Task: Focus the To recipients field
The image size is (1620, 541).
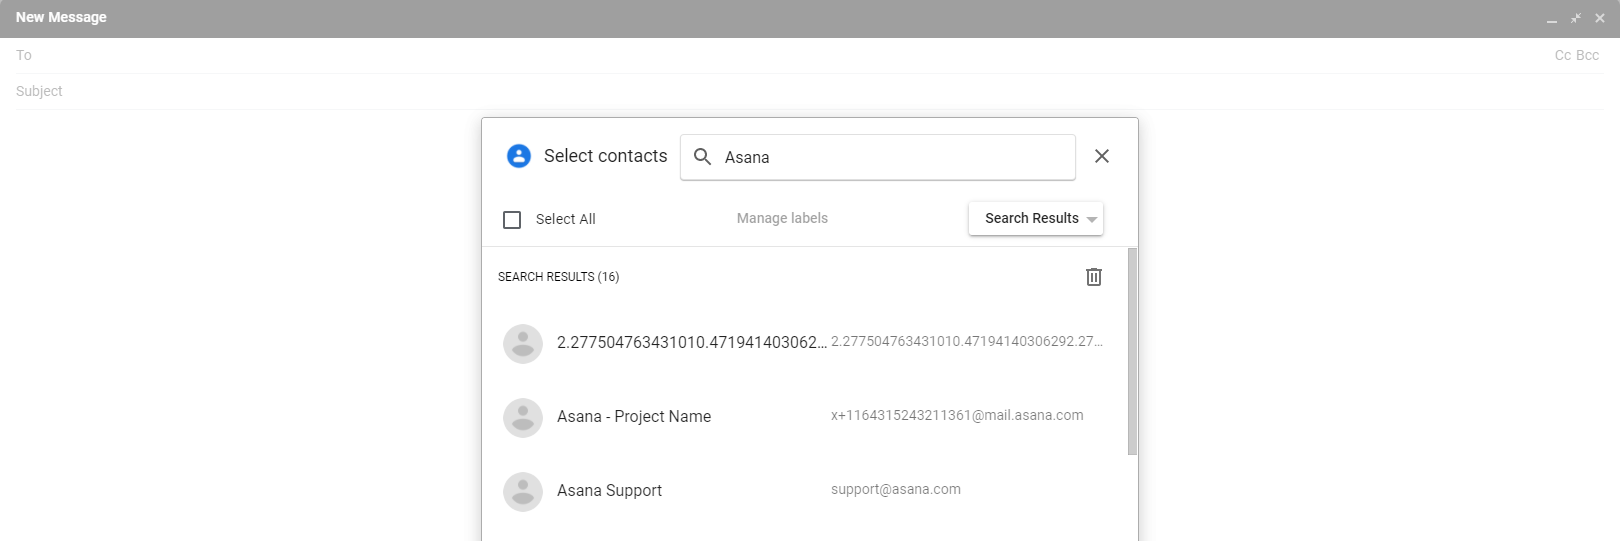Action: pyautogui.click(x=780, y=55)
